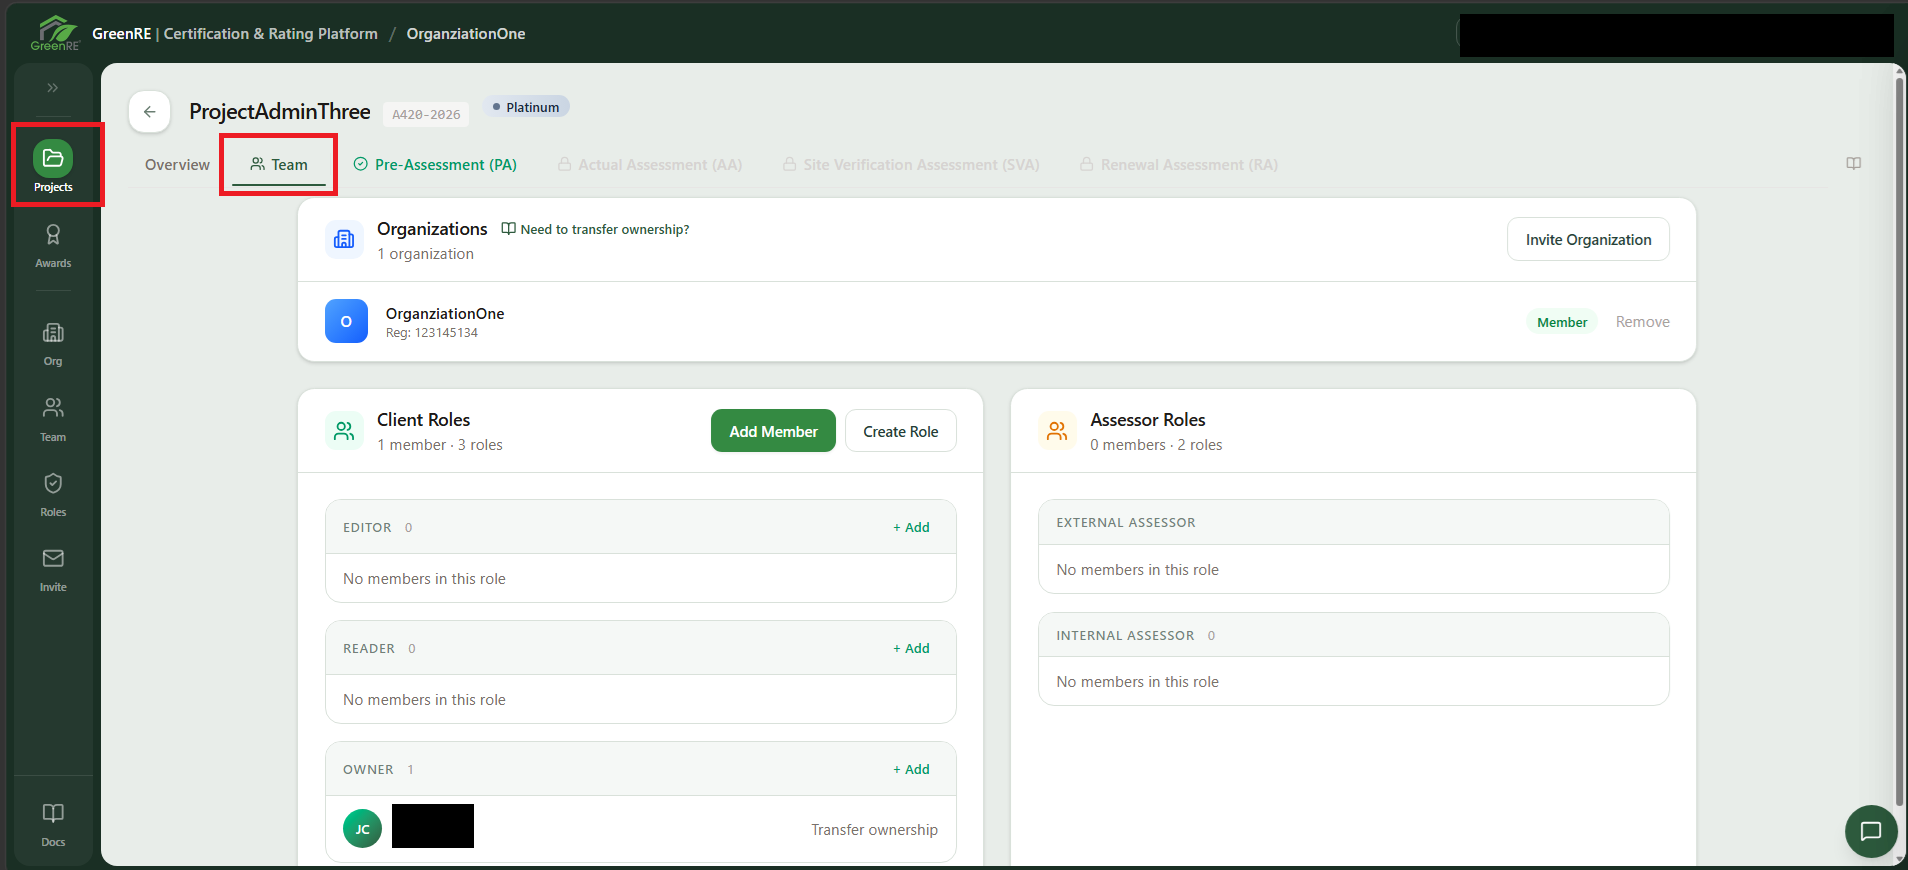Remove OrganziationOne from the project
This screenshot has height=870, width=1908.
[1642, 322]
